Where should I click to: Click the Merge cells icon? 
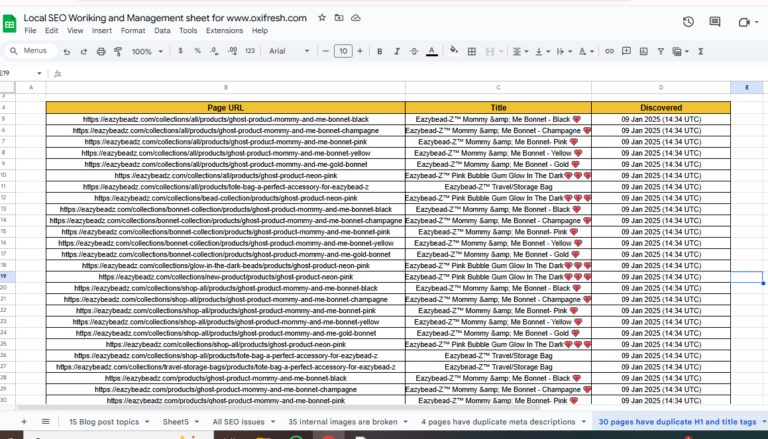tap(490, 51)
